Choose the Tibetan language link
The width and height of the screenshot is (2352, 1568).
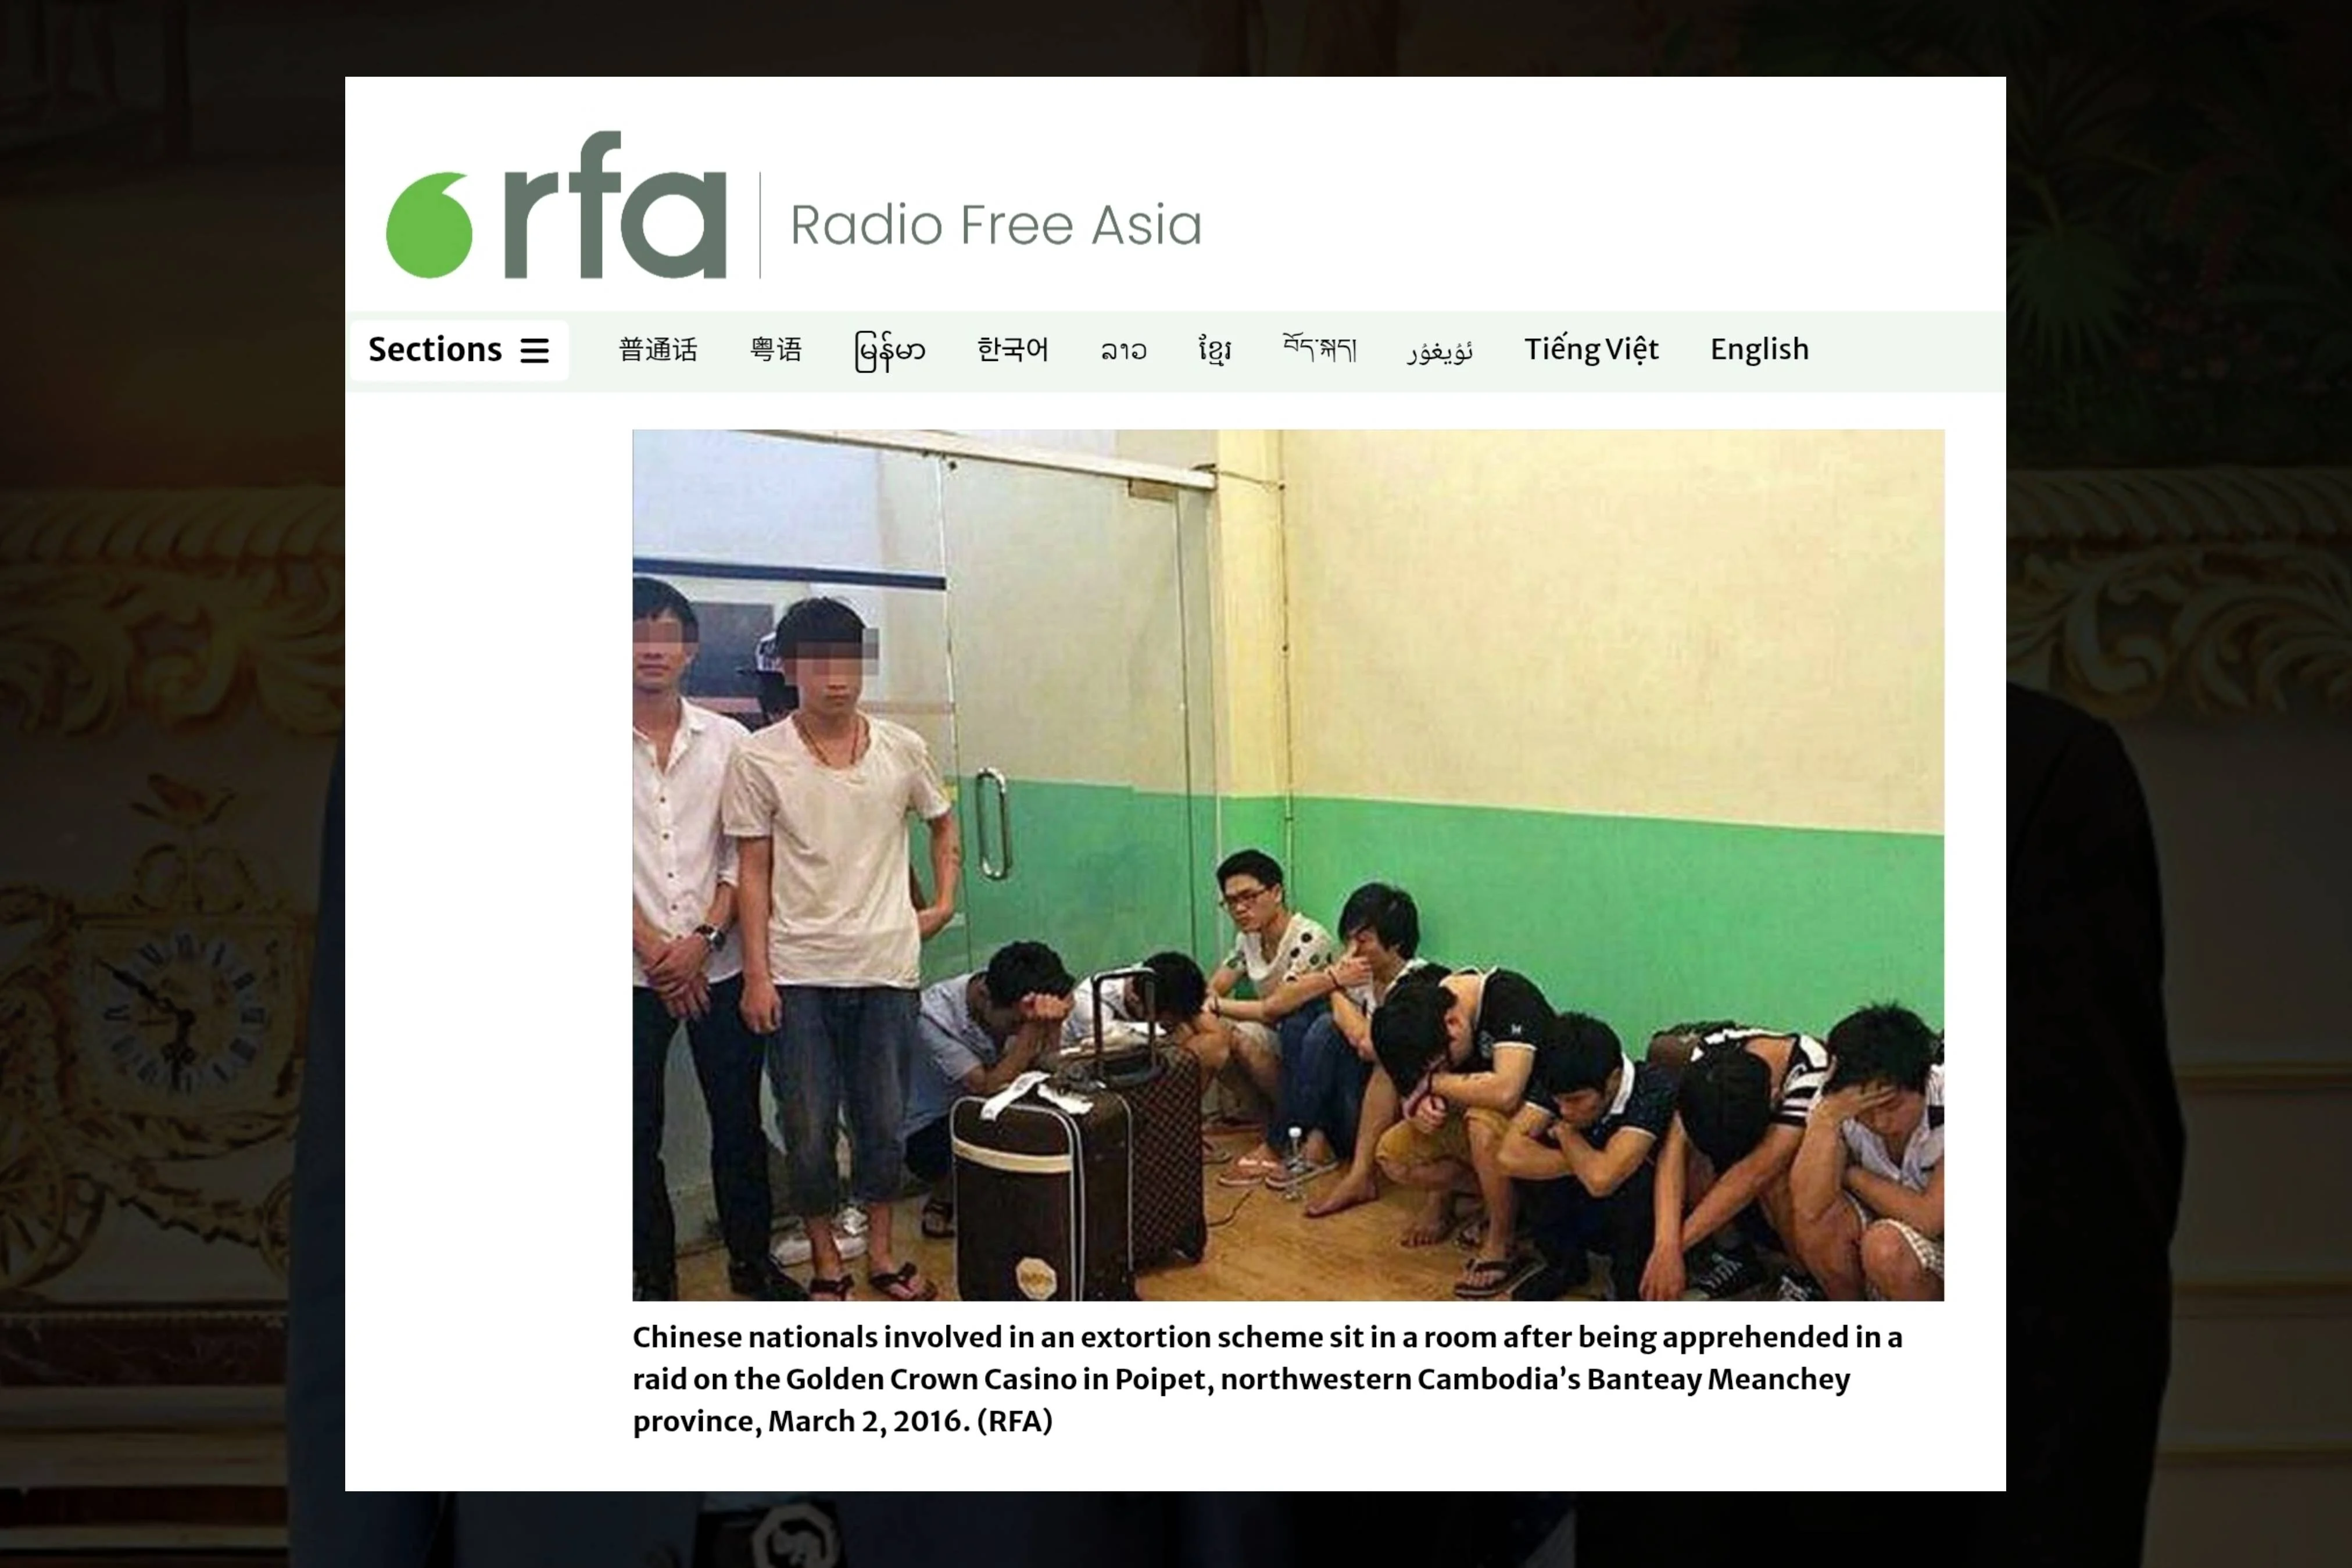pyautogui.click(x=1319, y=348)
